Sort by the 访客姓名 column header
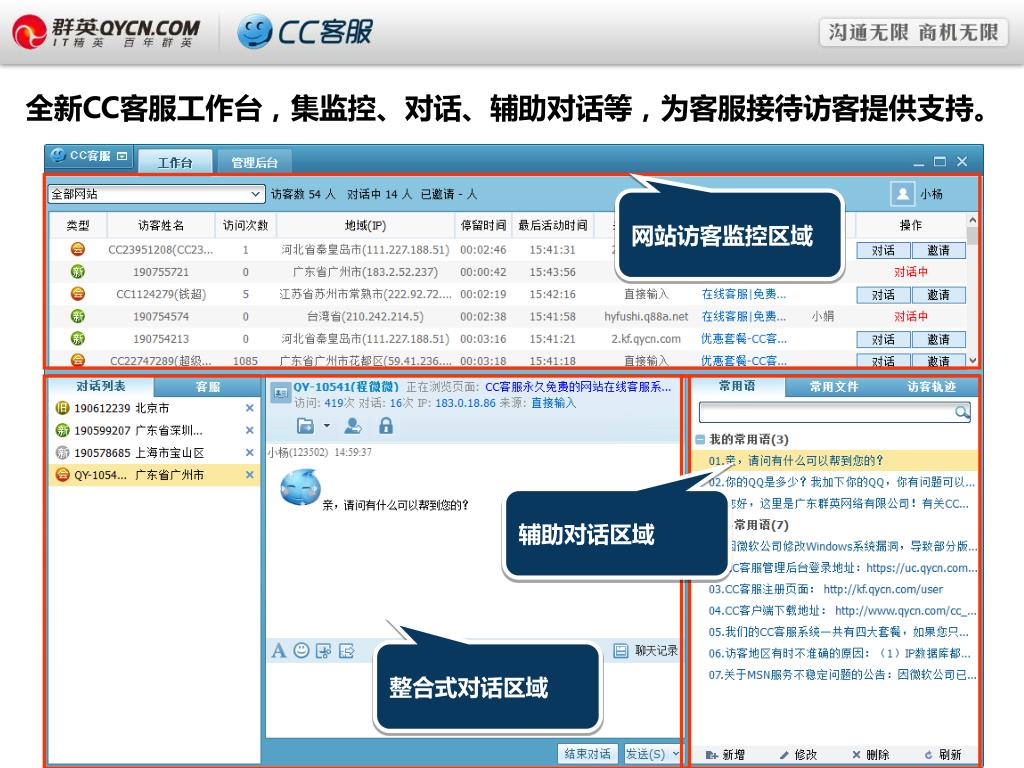This screenshot has height=768, width=1024. [161, 225]
